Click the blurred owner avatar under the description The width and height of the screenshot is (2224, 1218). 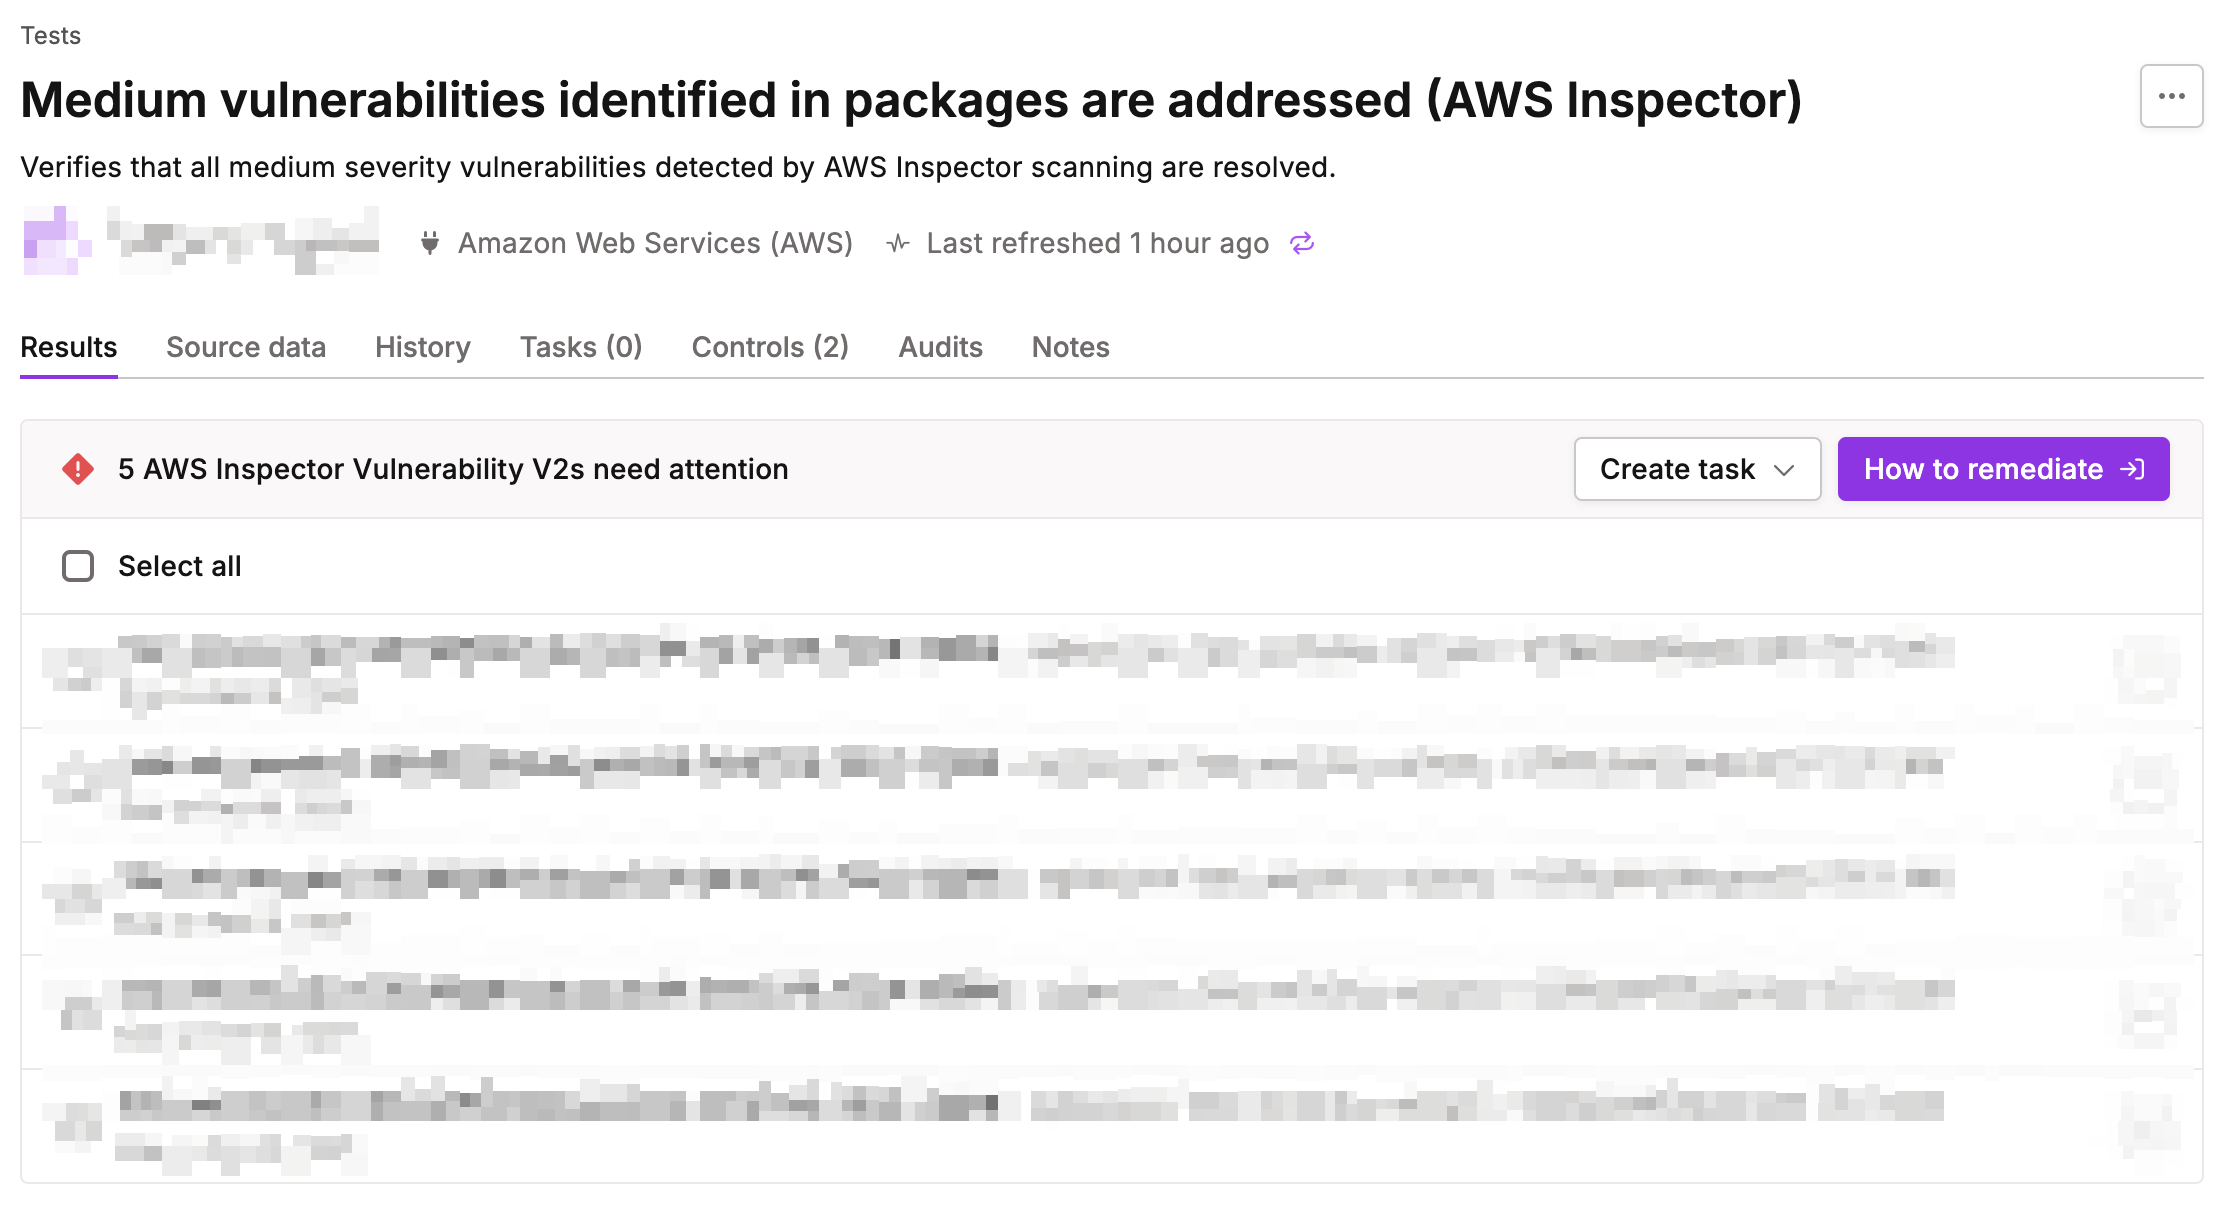(56, 241)
